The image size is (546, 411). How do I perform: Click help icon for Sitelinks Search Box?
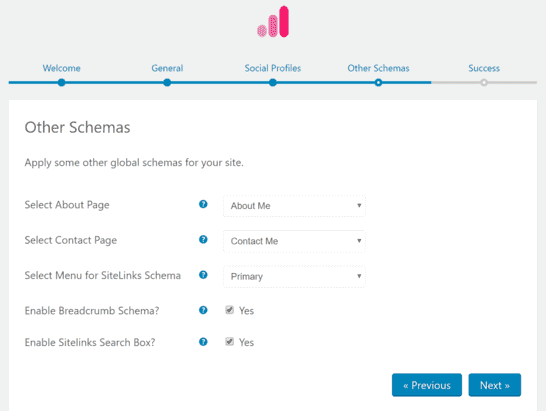click(x=203, y=342)
